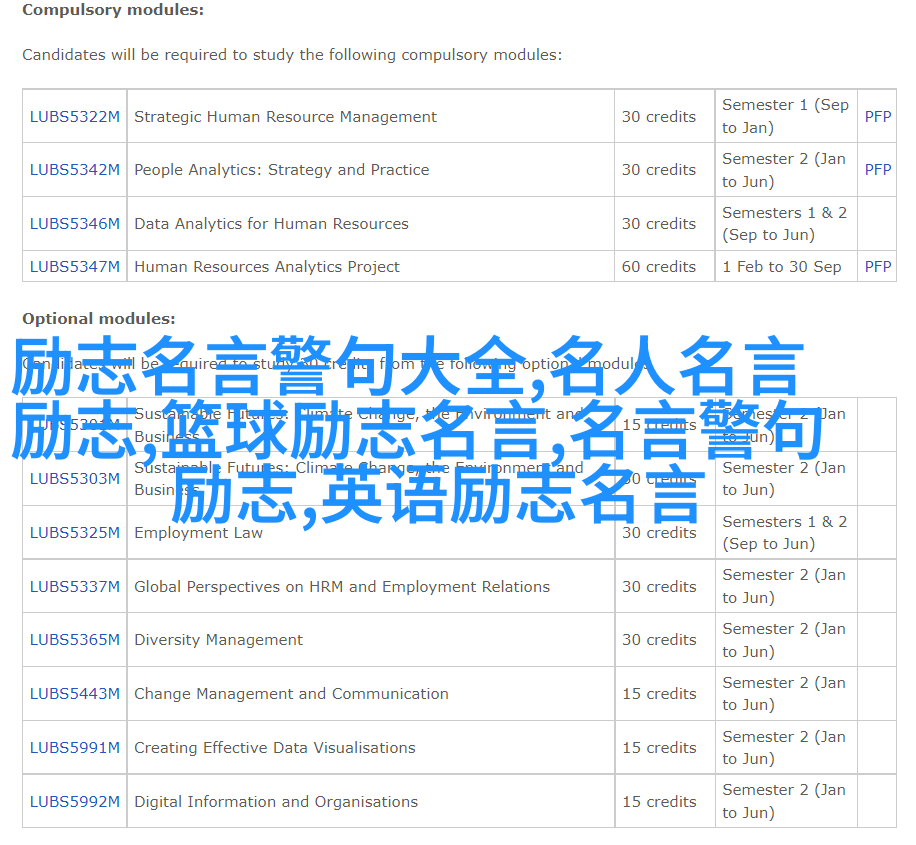Open the LUBS5443M module link
This screenshot has height=845, width=916.
(x=74, y=694)
